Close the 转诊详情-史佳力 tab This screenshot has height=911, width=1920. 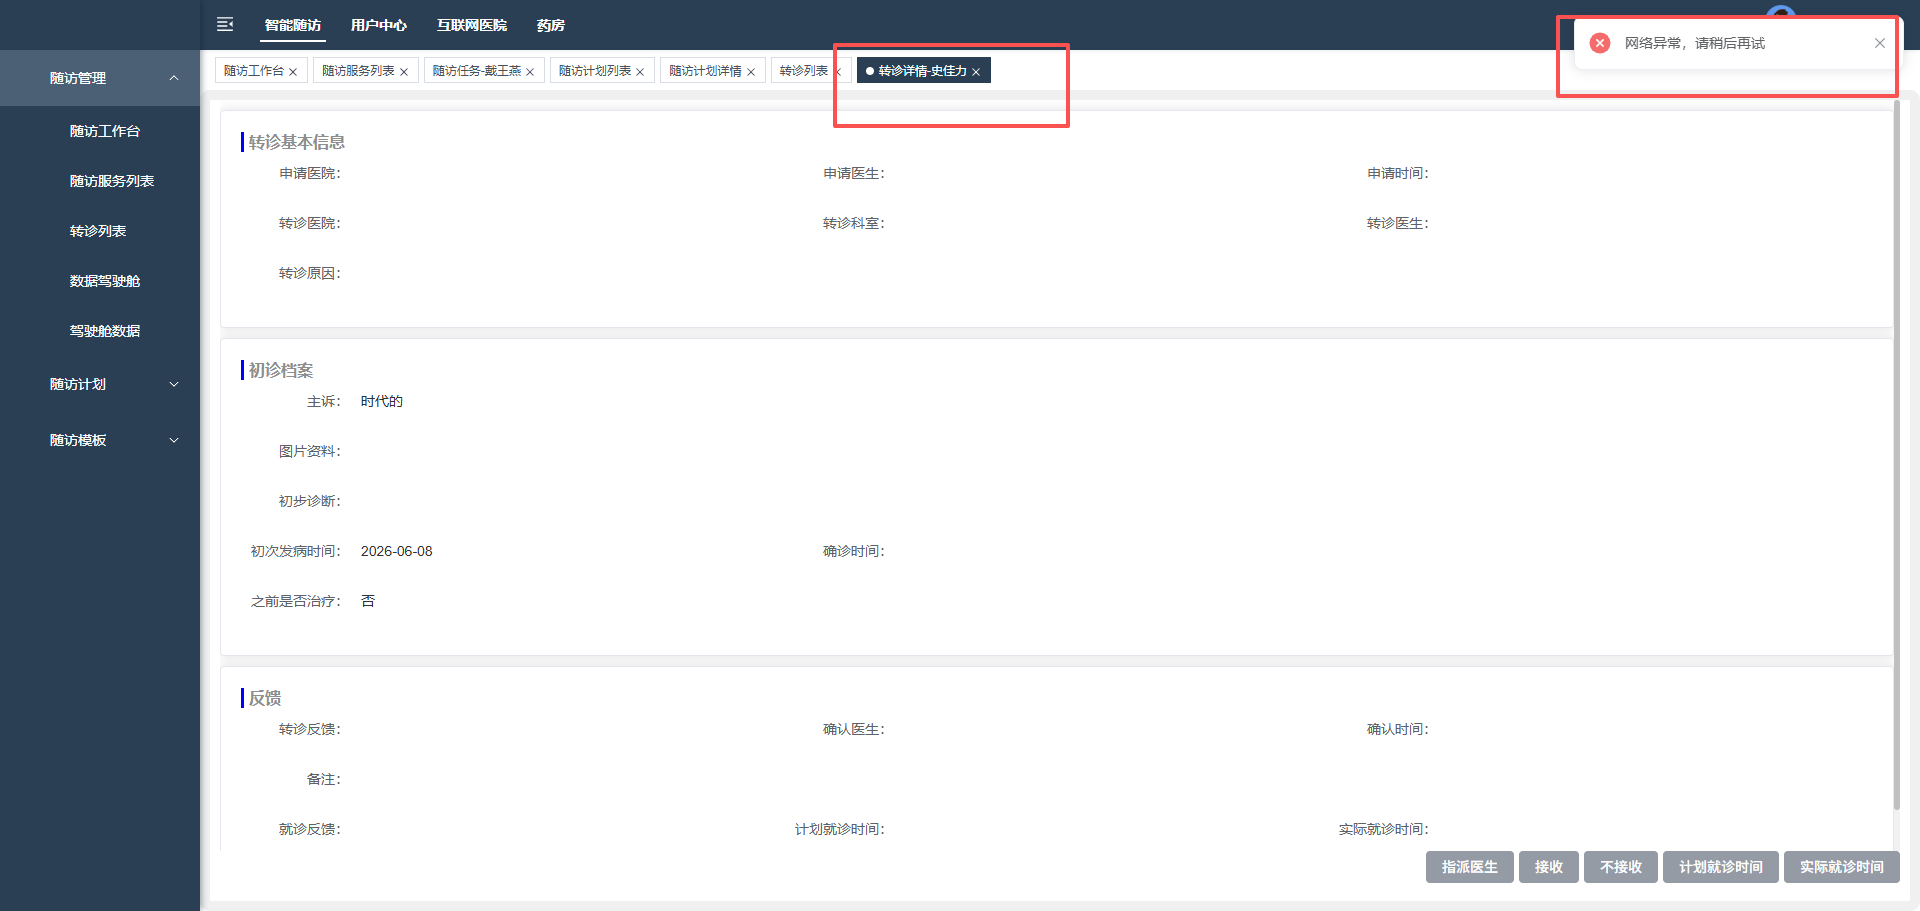(976, 72)
